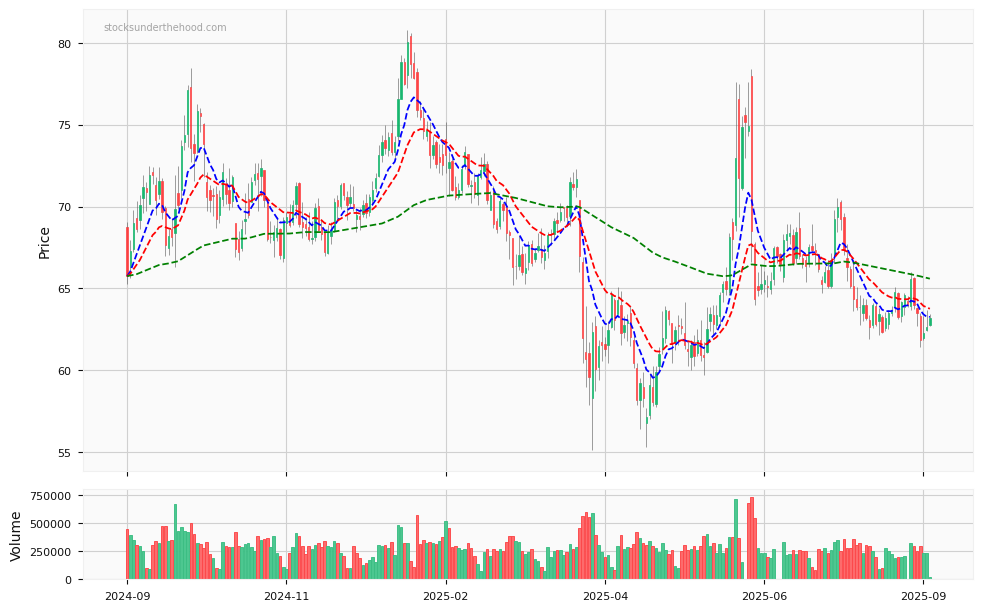Viewport: 983px width, 611px height.
Task: Click the volume axis label 0
Action: click(x=69, y=580)
